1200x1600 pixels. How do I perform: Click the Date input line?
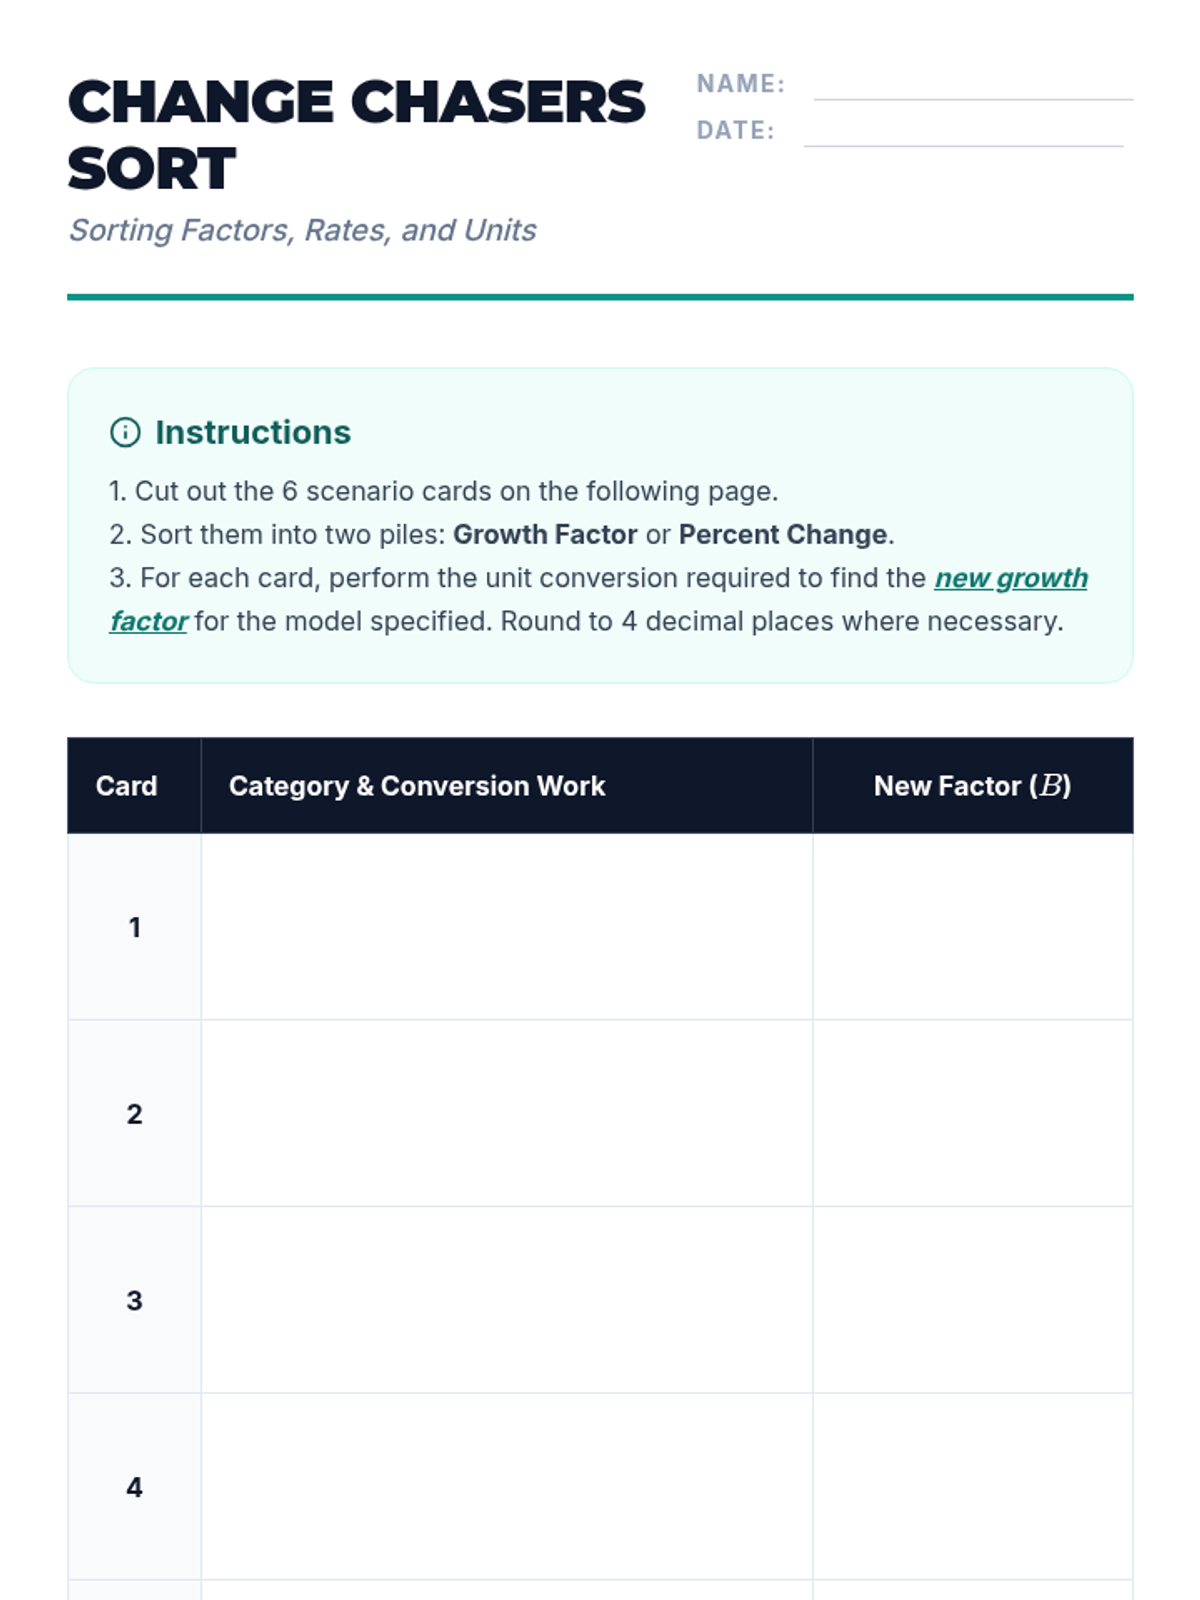tap(962, 133)
